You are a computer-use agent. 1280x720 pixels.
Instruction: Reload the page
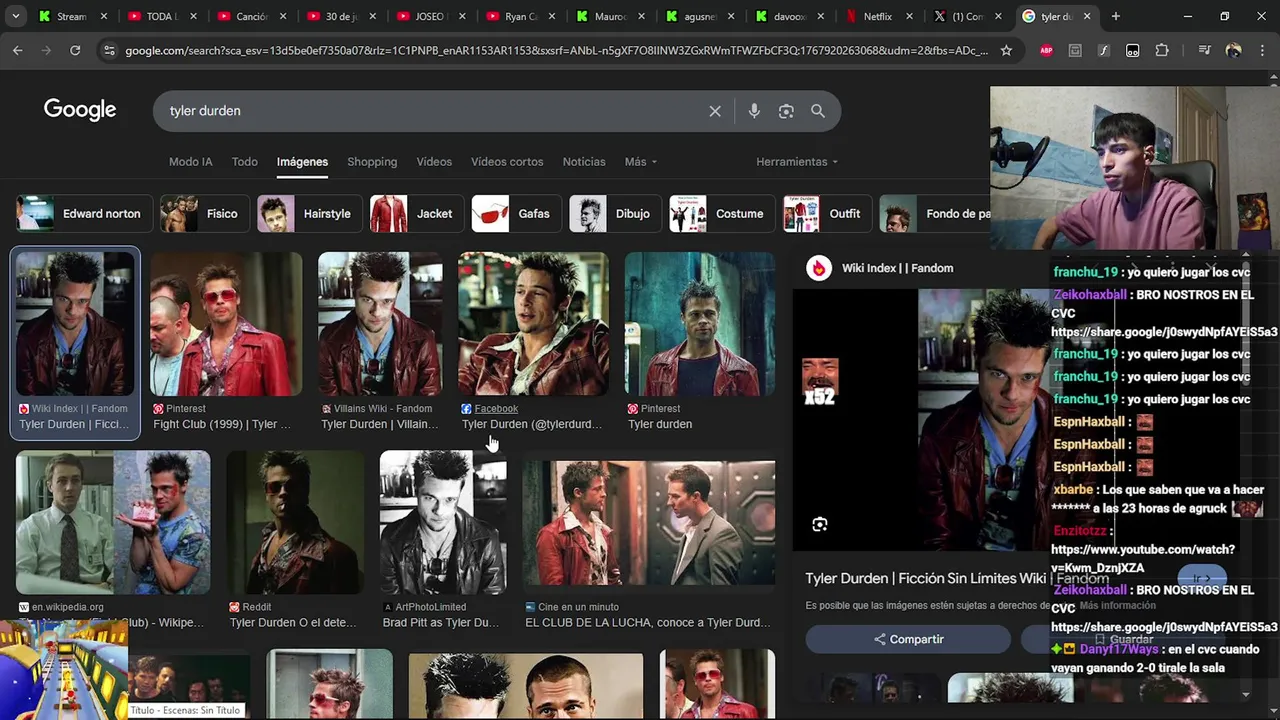(x=74, y=50)
